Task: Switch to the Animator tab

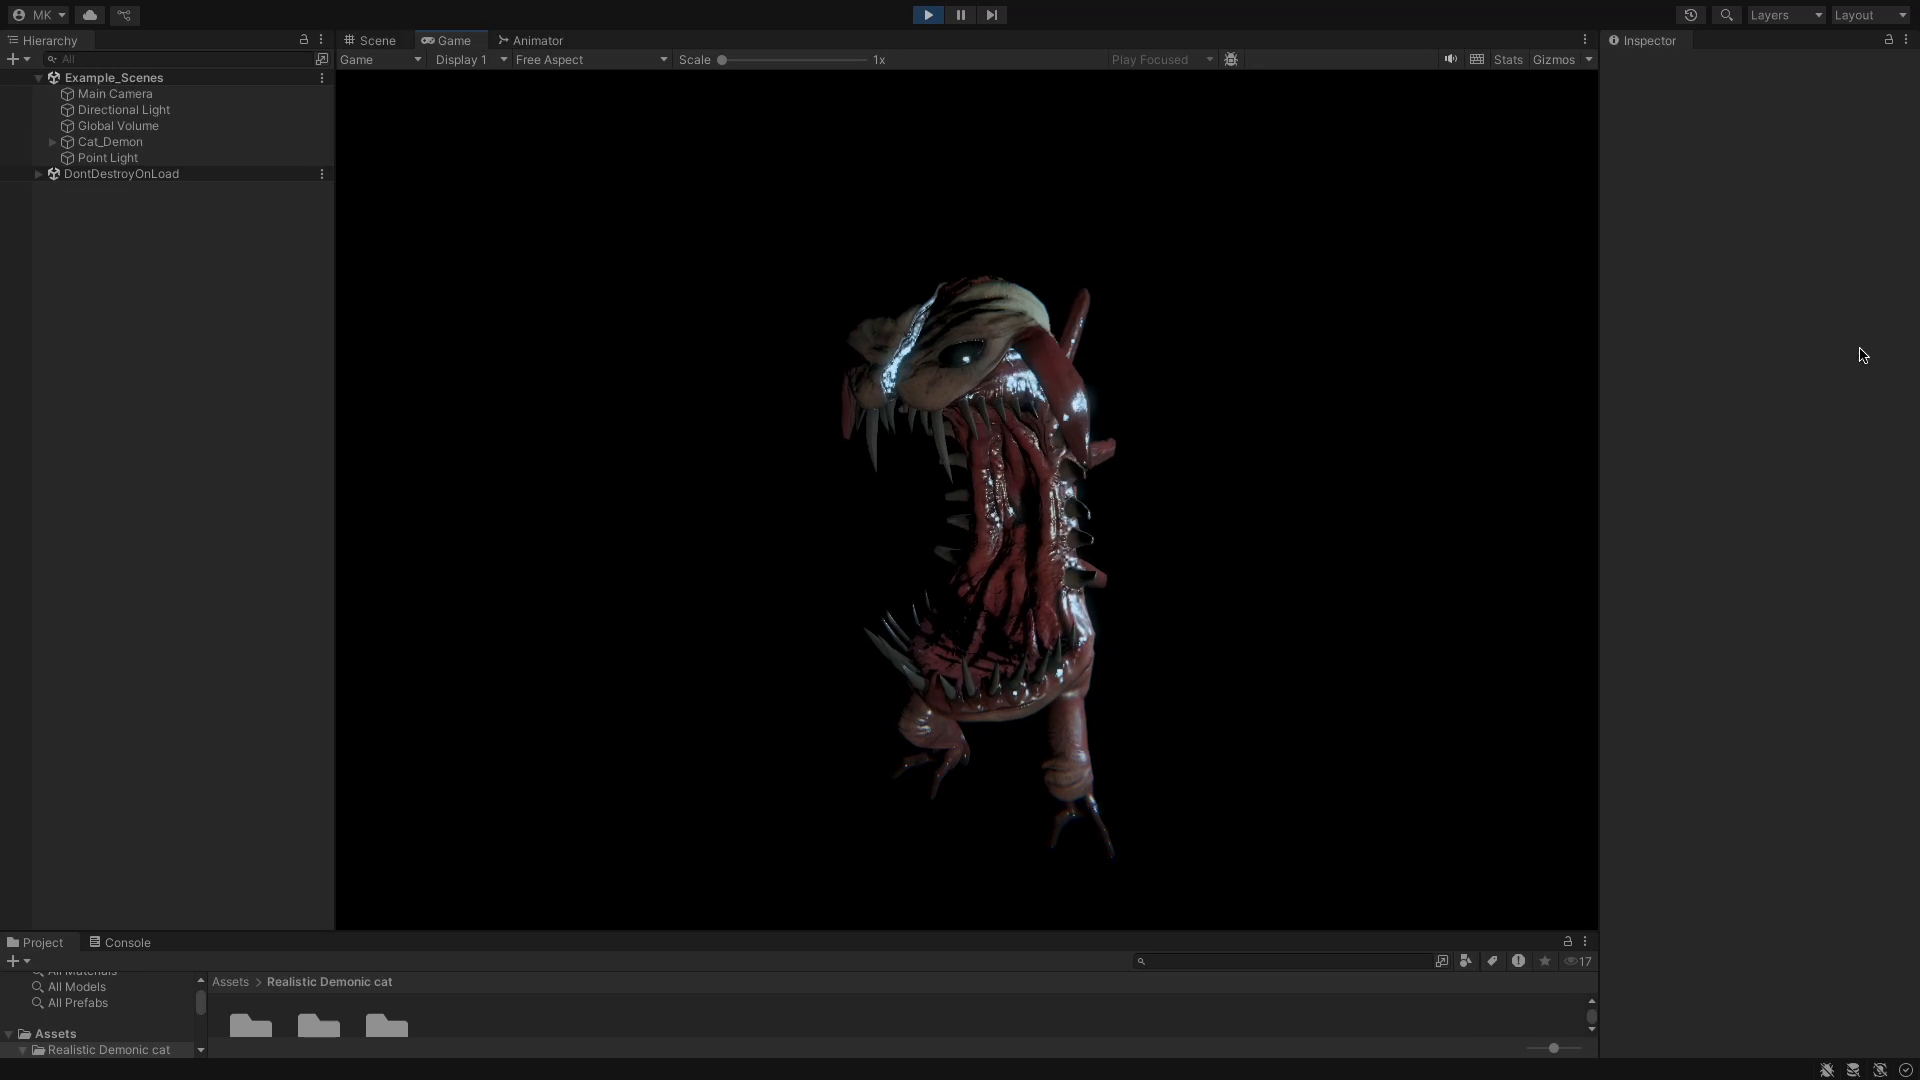Action: pyautogui.click(x=531, y=40)
